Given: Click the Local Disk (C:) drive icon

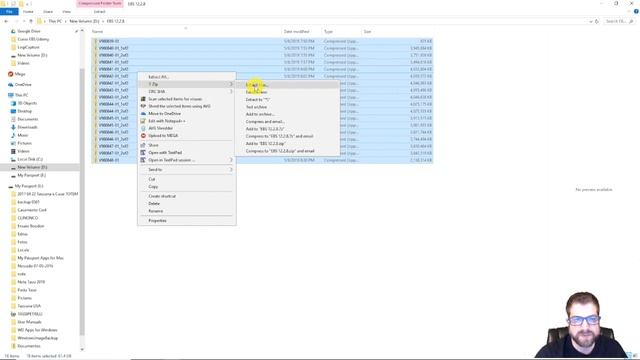Looking at the screenshot, I should point(13,159).
